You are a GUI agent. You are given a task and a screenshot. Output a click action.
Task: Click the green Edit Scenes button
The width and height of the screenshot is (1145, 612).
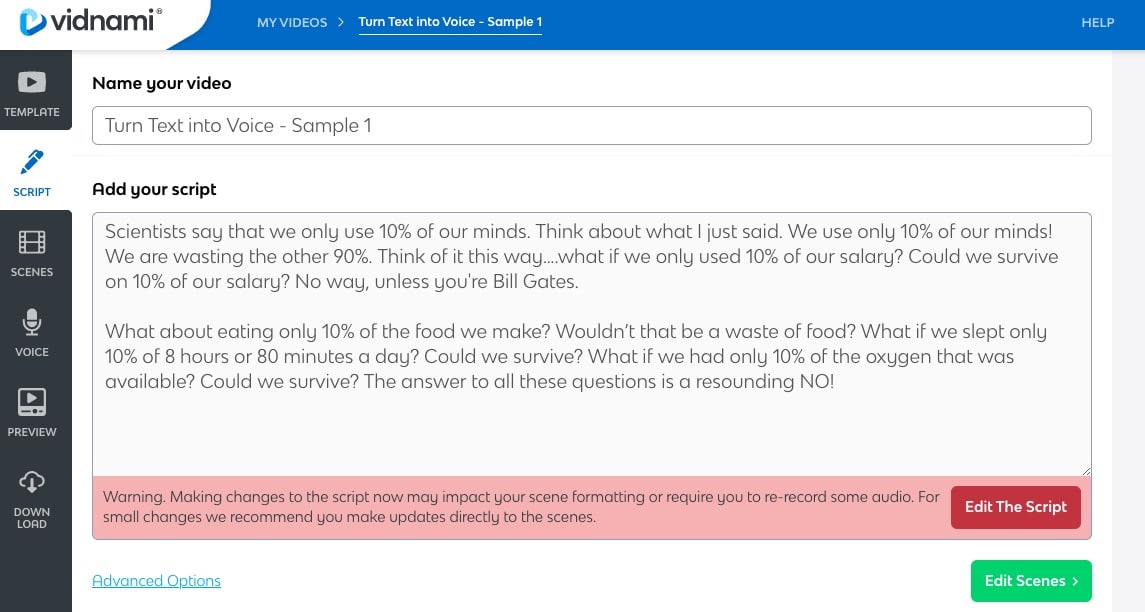[1030, 581]
